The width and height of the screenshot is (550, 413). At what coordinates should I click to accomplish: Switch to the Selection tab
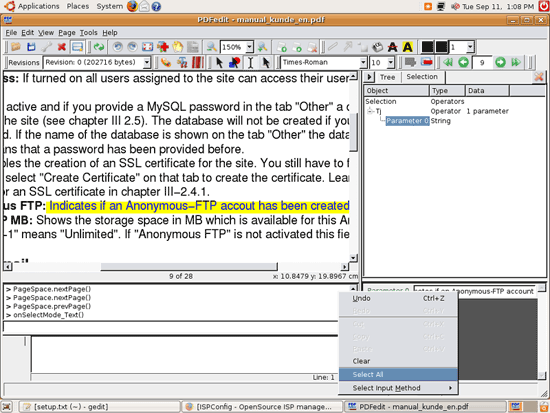422,77
